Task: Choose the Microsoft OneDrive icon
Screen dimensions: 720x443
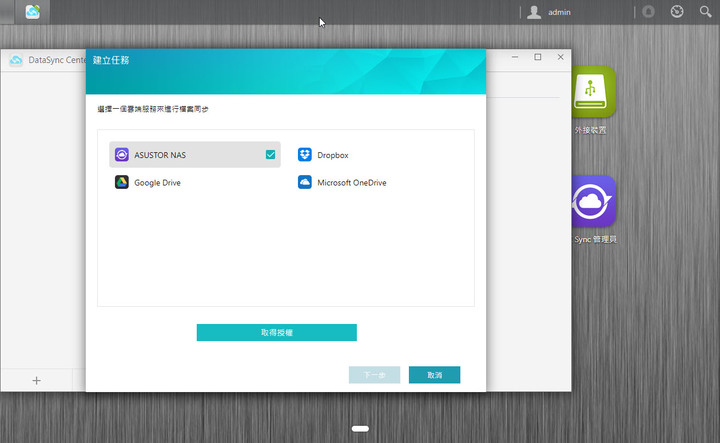Action: 304,182
